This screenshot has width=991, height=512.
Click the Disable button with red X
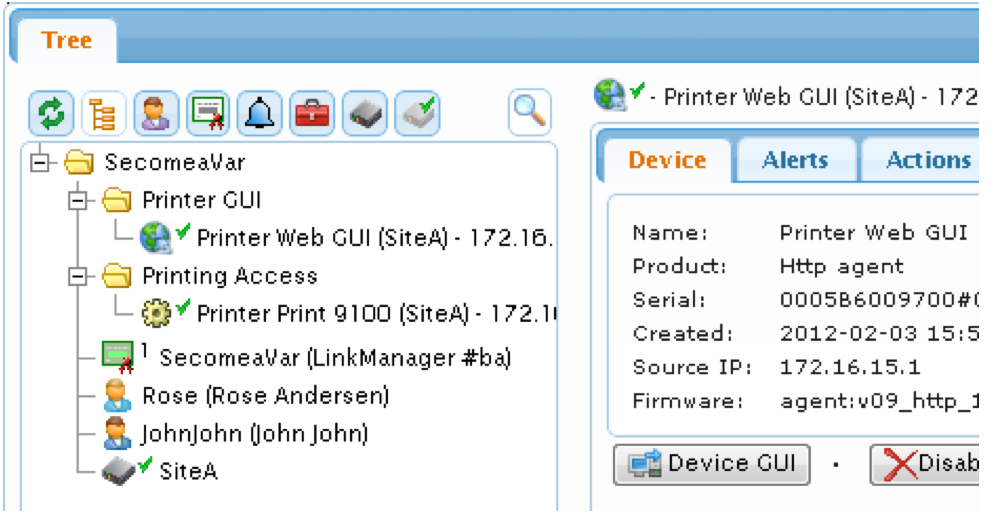tap(927, 465)
